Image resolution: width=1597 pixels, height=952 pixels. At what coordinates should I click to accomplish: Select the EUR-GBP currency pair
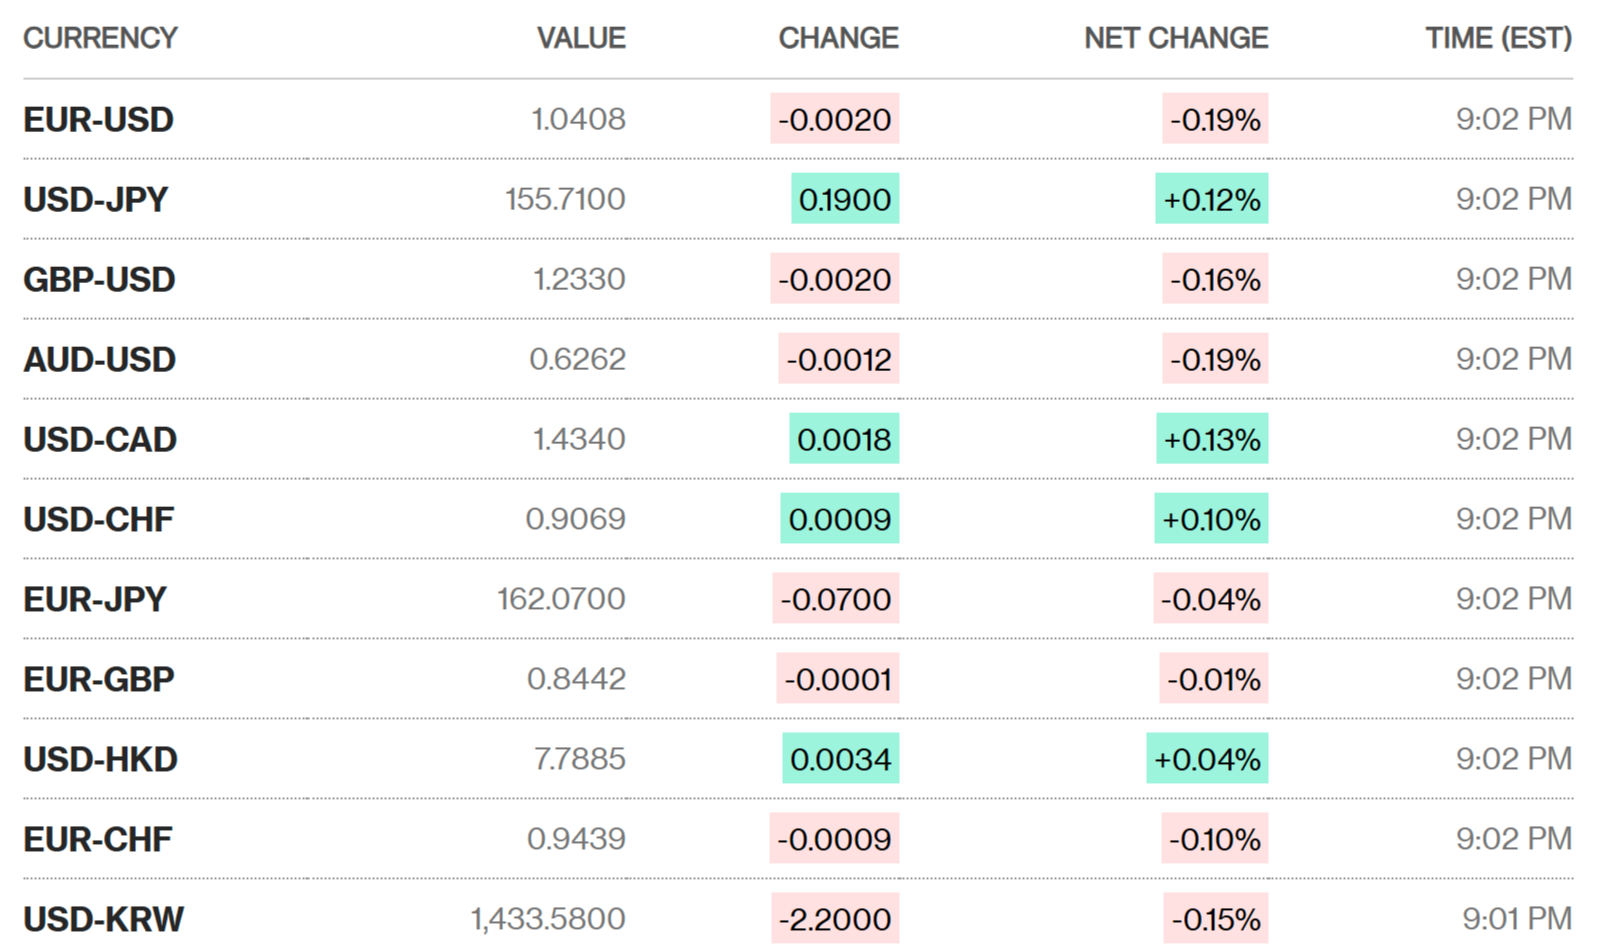point(98,680)
